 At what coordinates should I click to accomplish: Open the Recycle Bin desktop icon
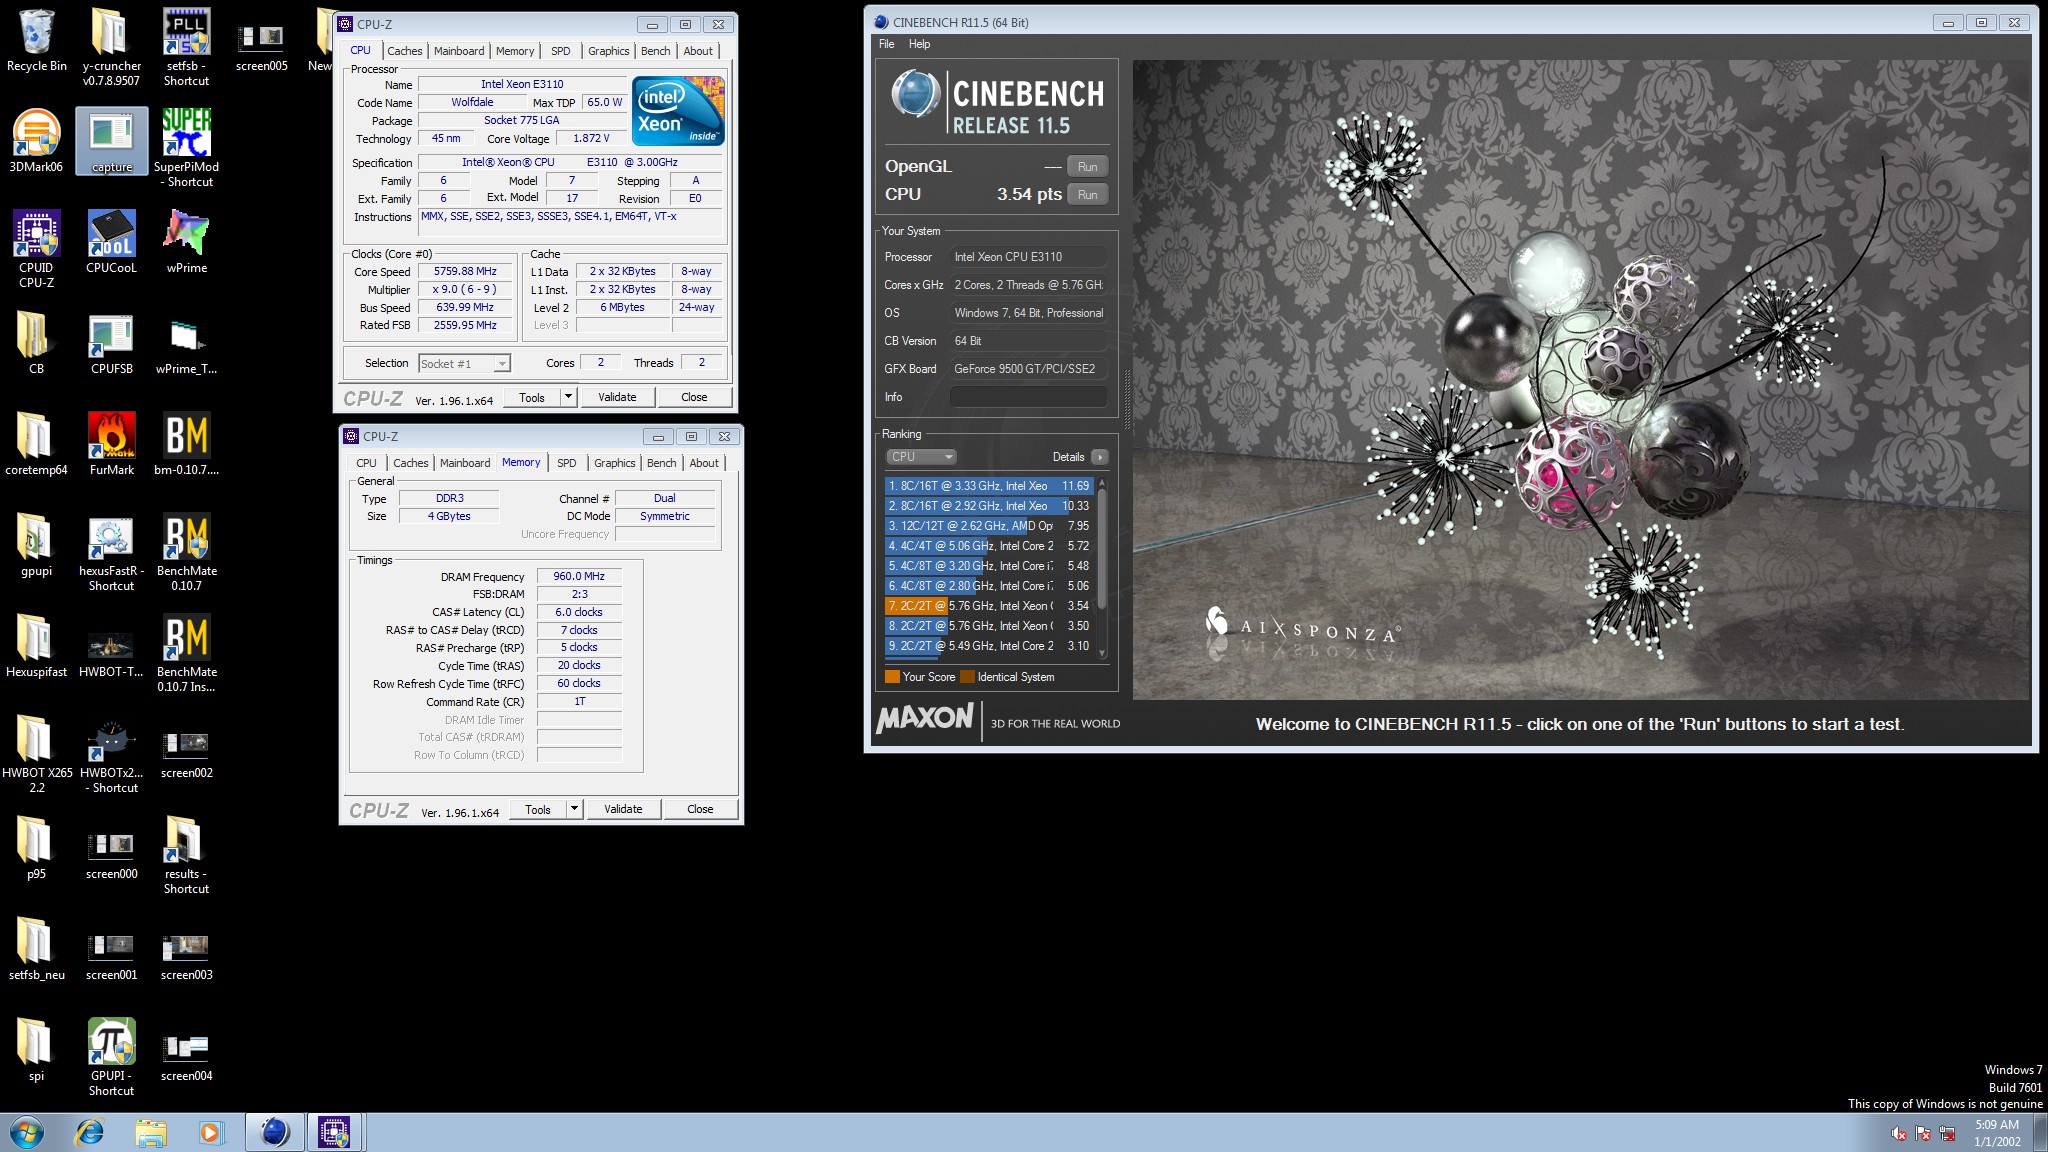coord(36,41)
